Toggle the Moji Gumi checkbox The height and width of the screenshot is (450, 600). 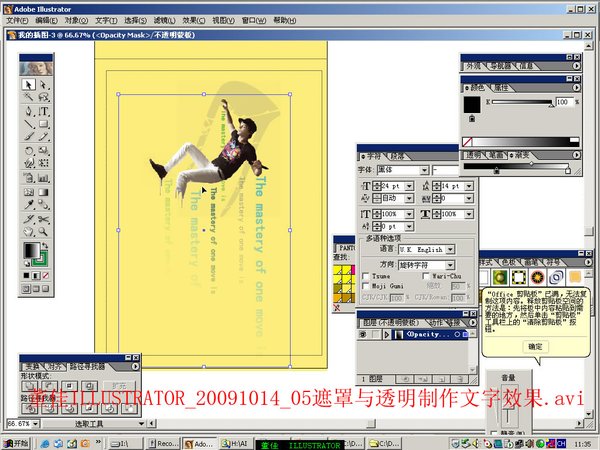(367, 285)
